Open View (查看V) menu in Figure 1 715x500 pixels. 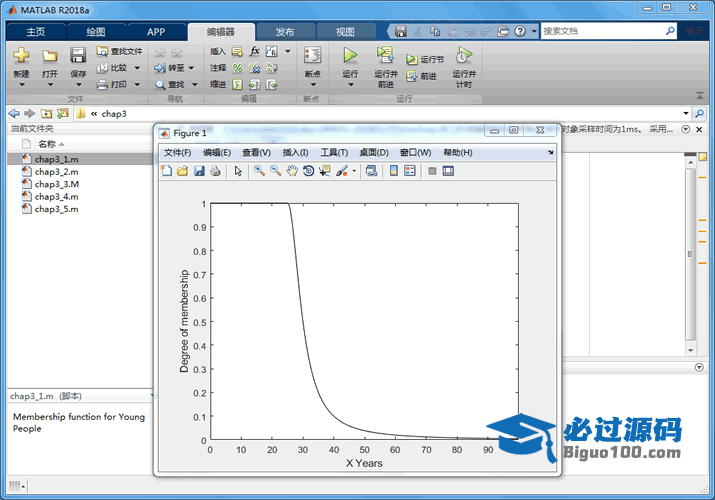256,152
